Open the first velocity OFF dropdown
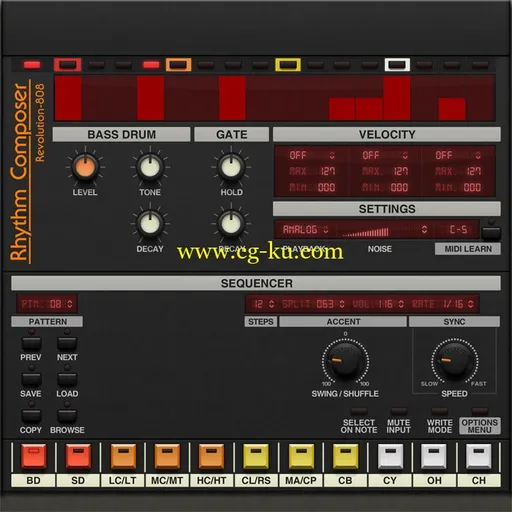This screenshot has width=512, height=512. click(x=312, y=155)
